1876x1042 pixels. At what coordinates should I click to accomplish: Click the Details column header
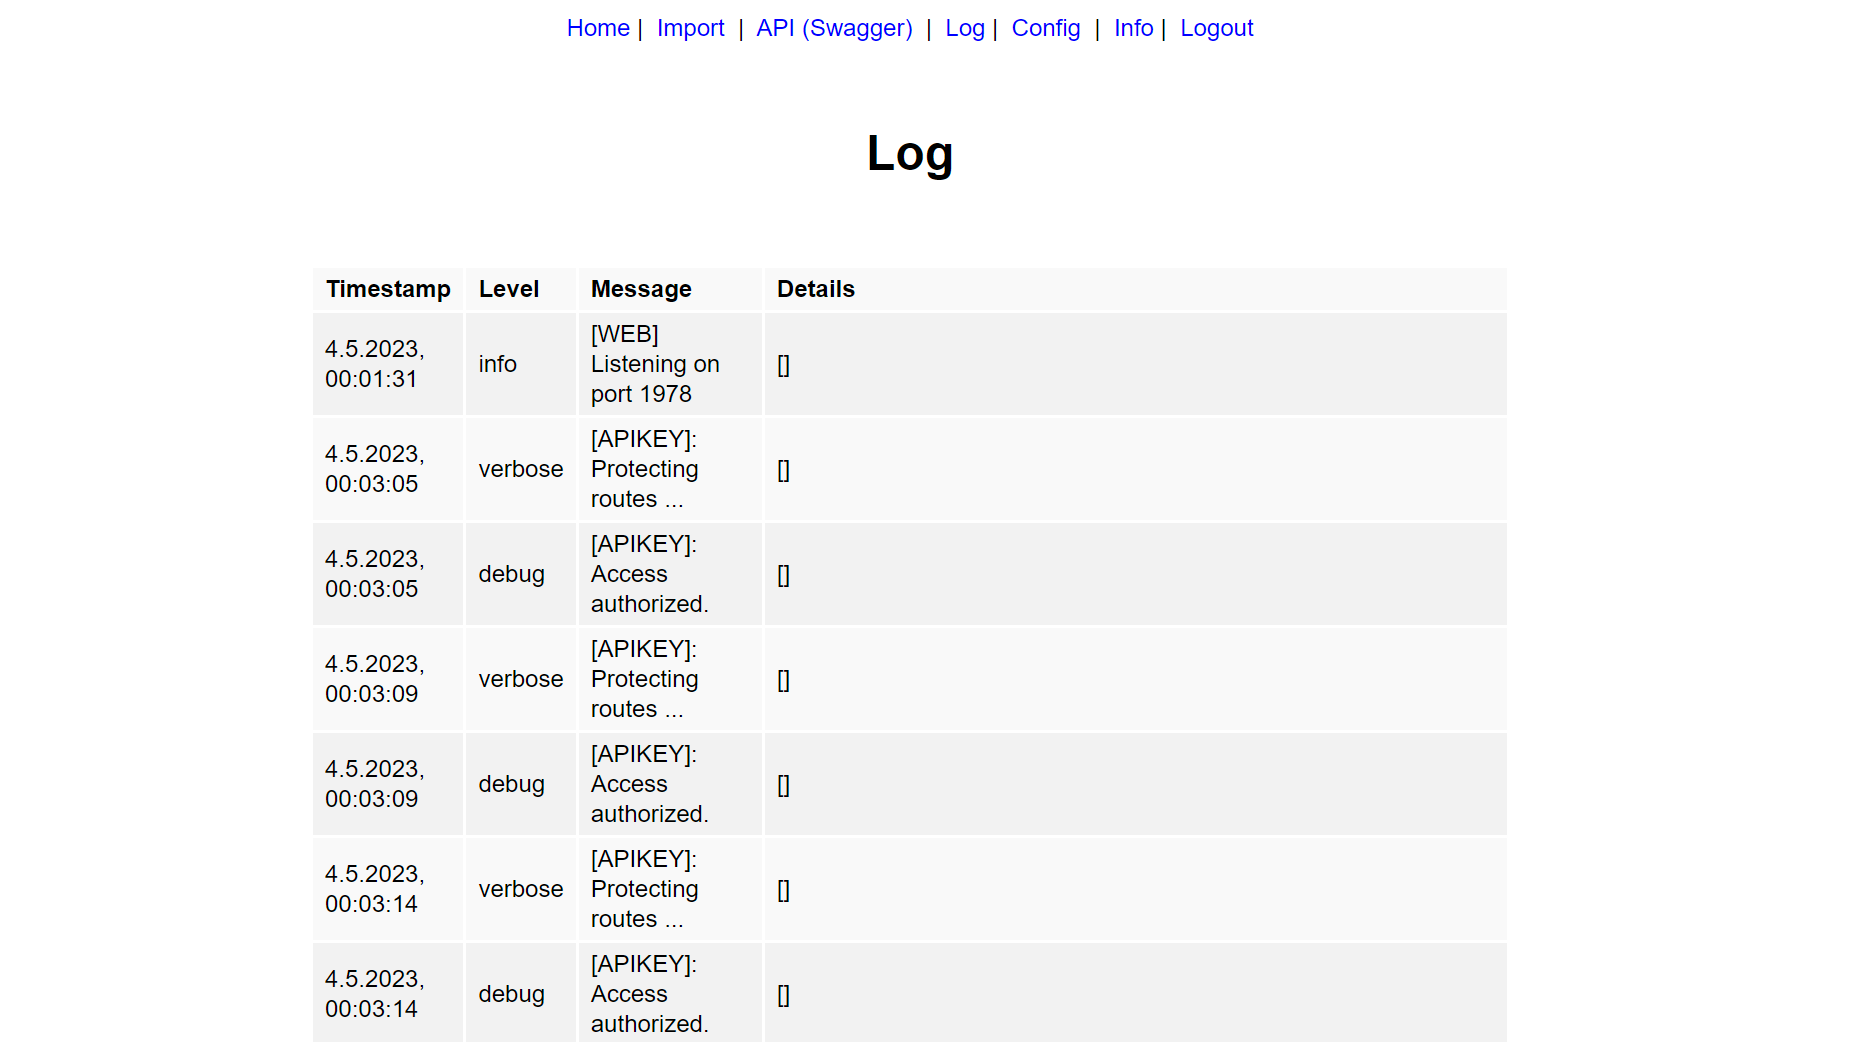(x=1135, y=289)
